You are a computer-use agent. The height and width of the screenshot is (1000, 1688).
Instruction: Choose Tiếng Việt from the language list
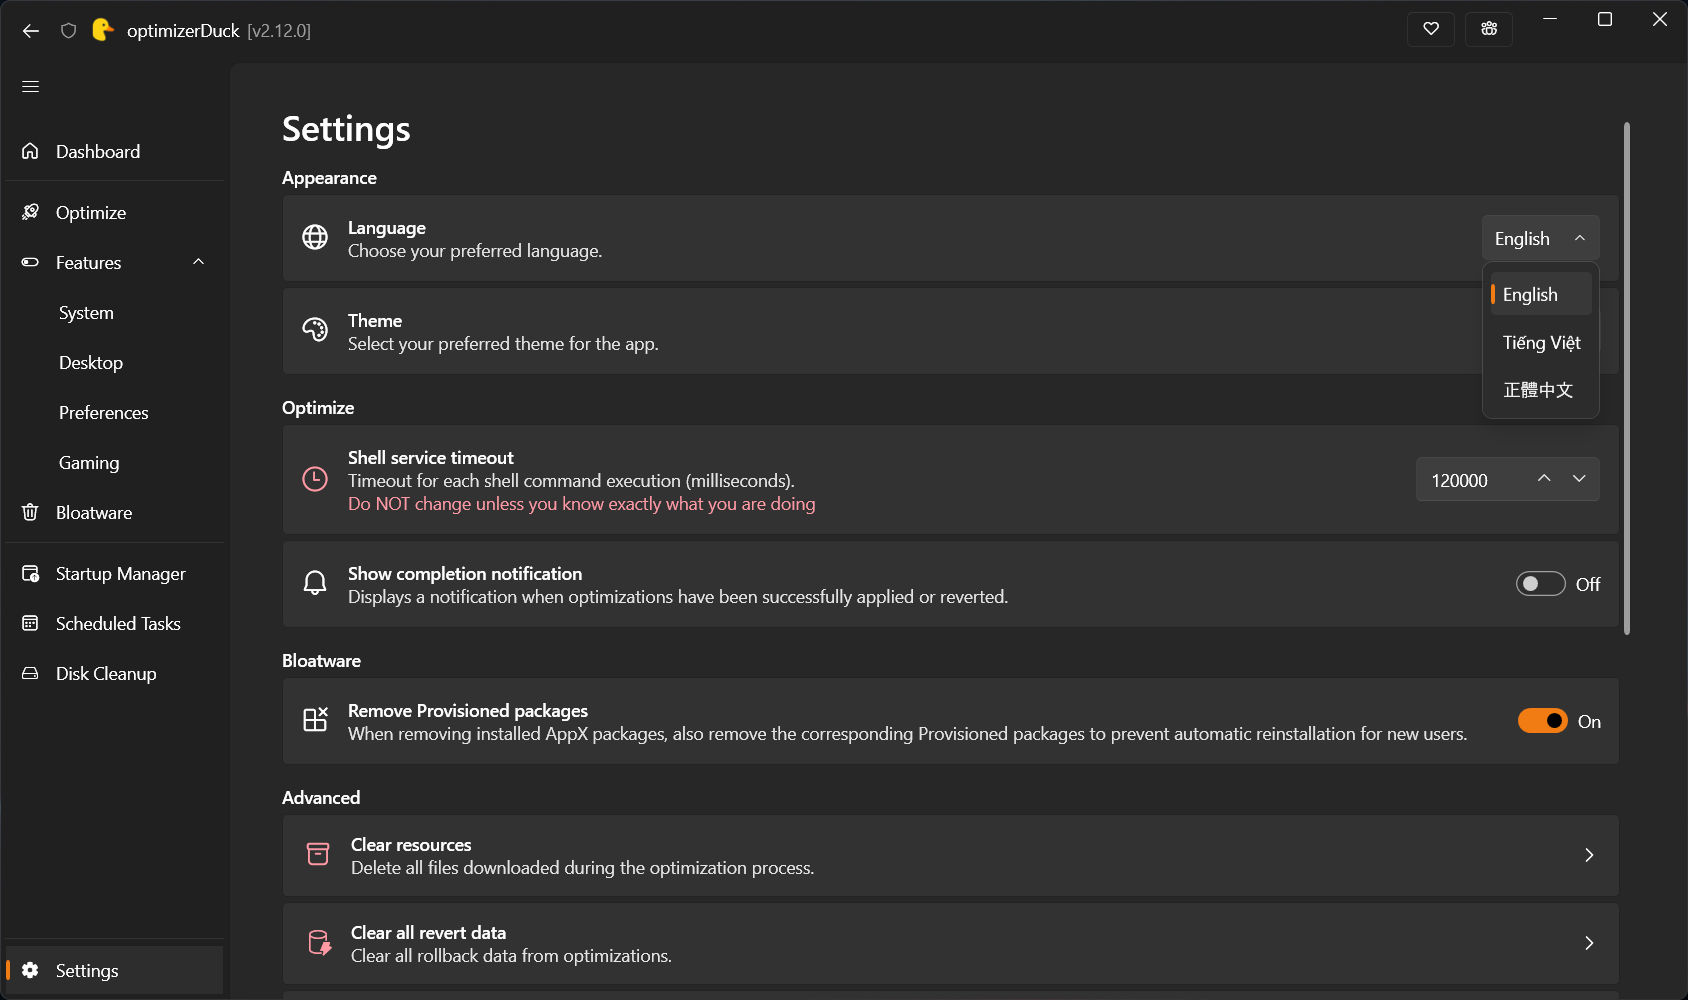point(1541,342)
